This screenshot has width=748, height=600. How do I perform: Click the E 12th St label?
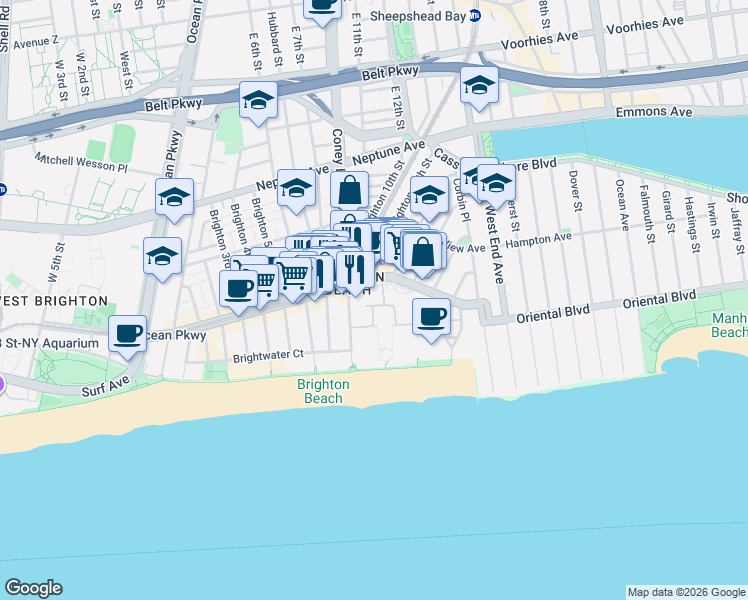pos(397,108)
